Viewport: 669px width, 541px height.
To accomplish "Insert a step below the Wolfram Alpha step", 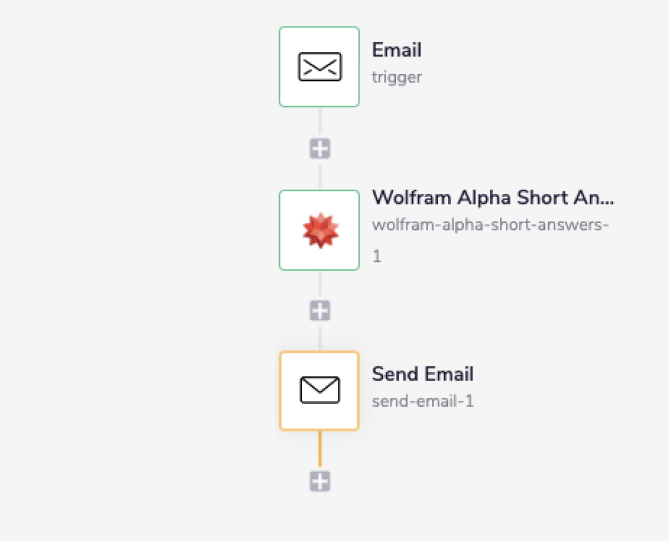I will [320, 310].
